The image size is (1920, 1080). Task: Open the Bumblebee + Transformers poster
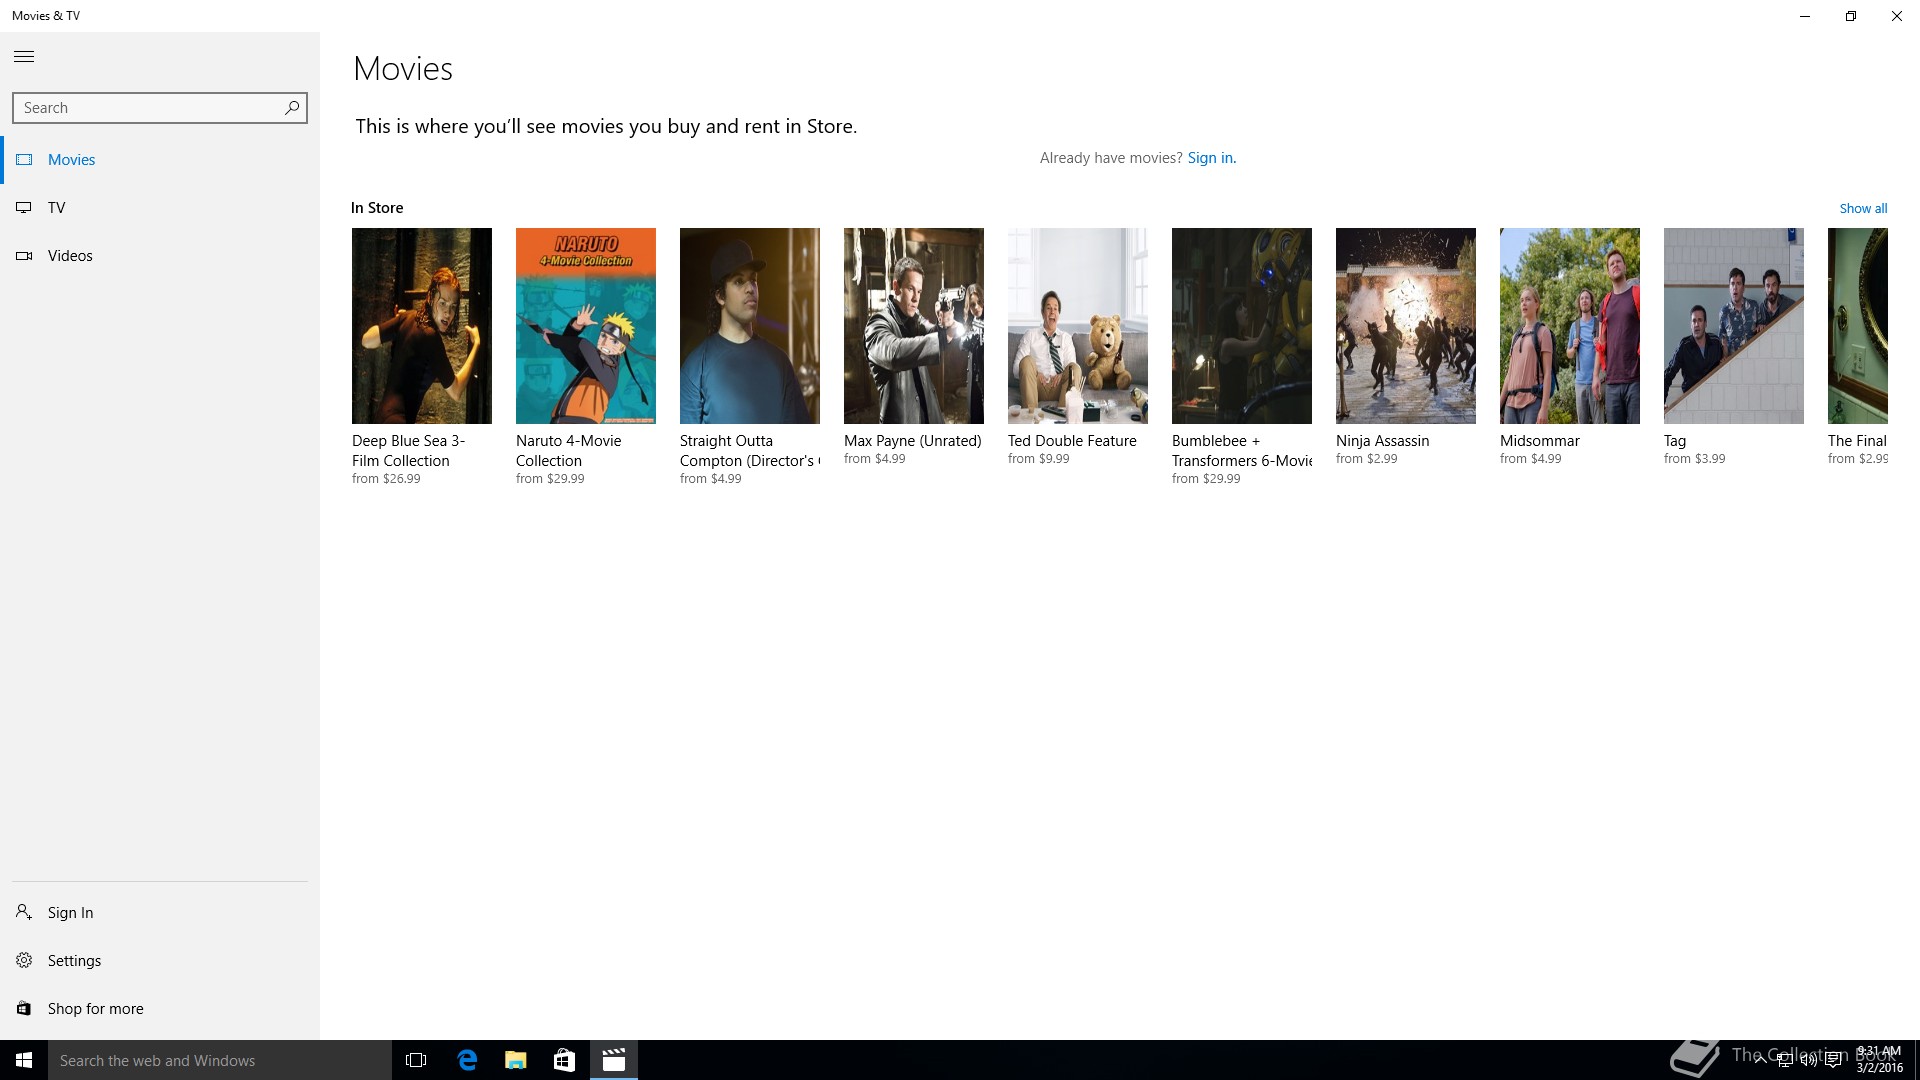click(1242, 326)
